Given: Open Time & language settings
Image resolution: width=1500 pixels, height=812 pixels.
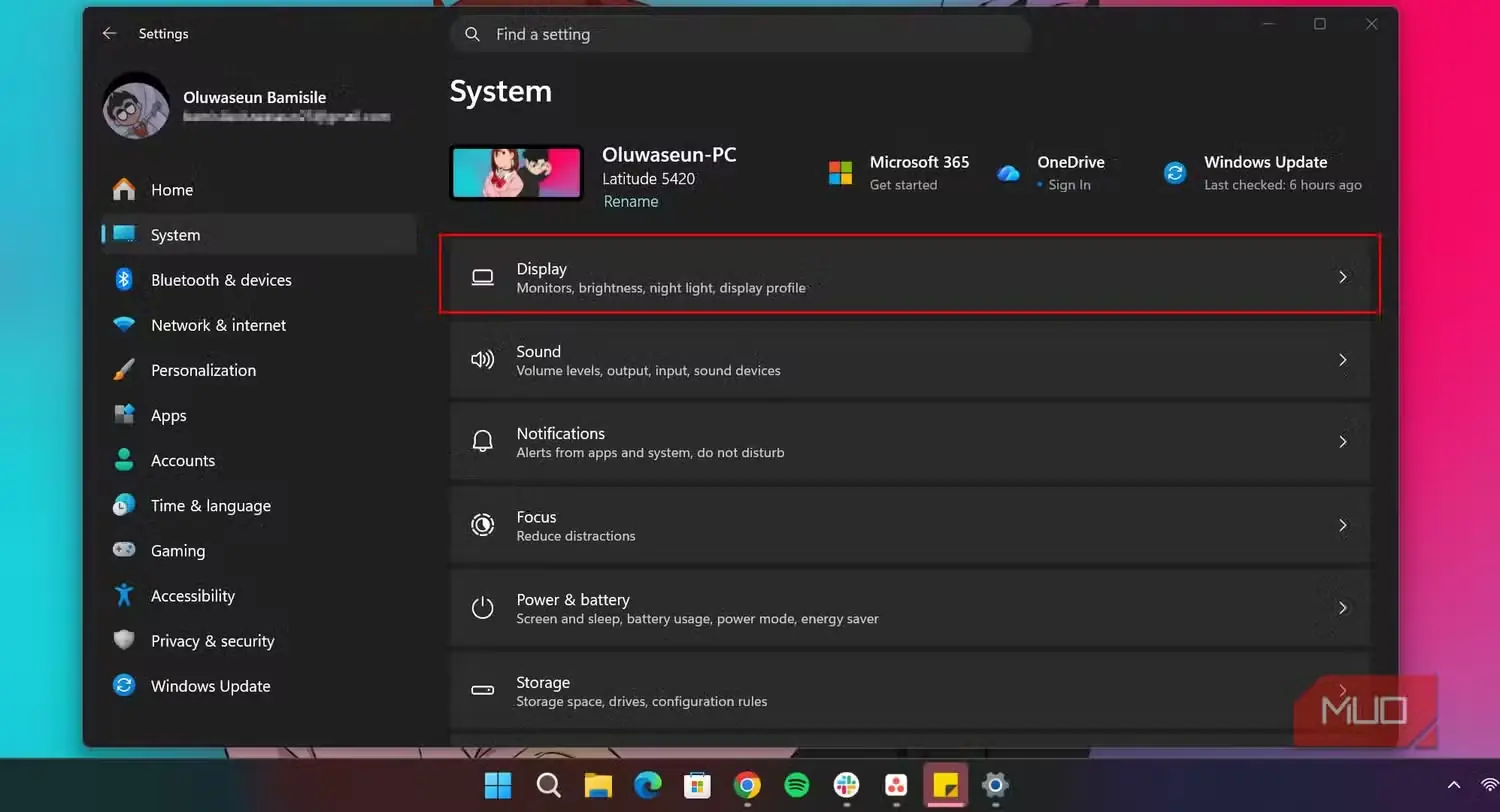Looking at the screenshot, I should (x=260, y=506).
